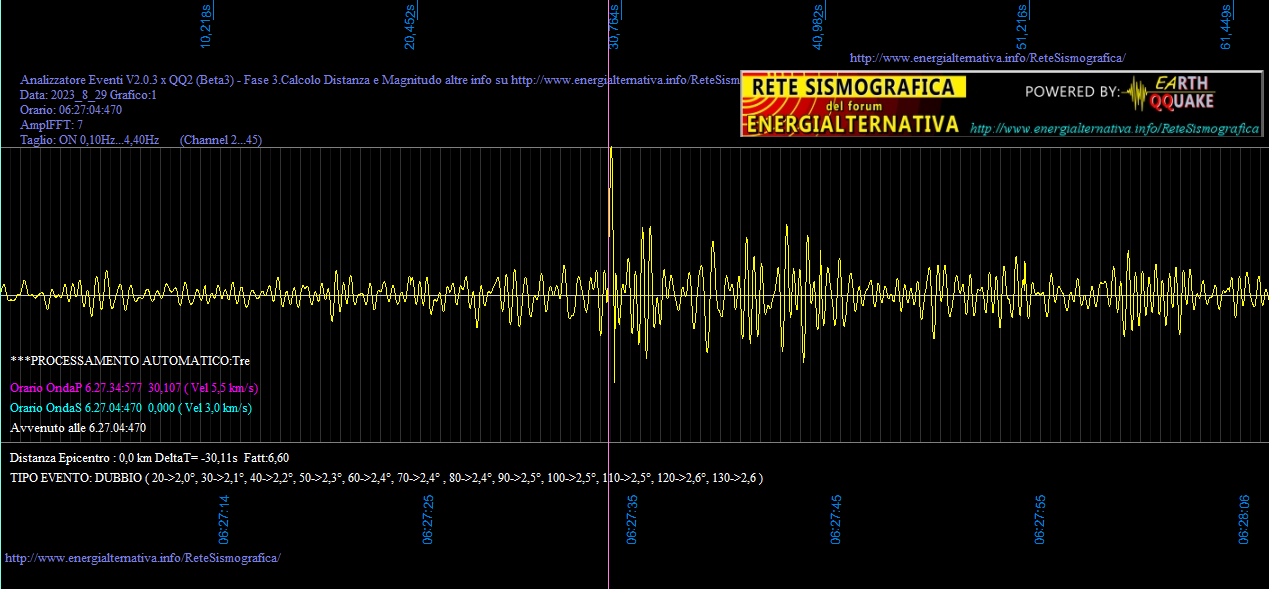The height and width of the screenshot is (589, 1269).
Task: Open the ReteSismografica link at bottom left
Action: coord(143,557)
